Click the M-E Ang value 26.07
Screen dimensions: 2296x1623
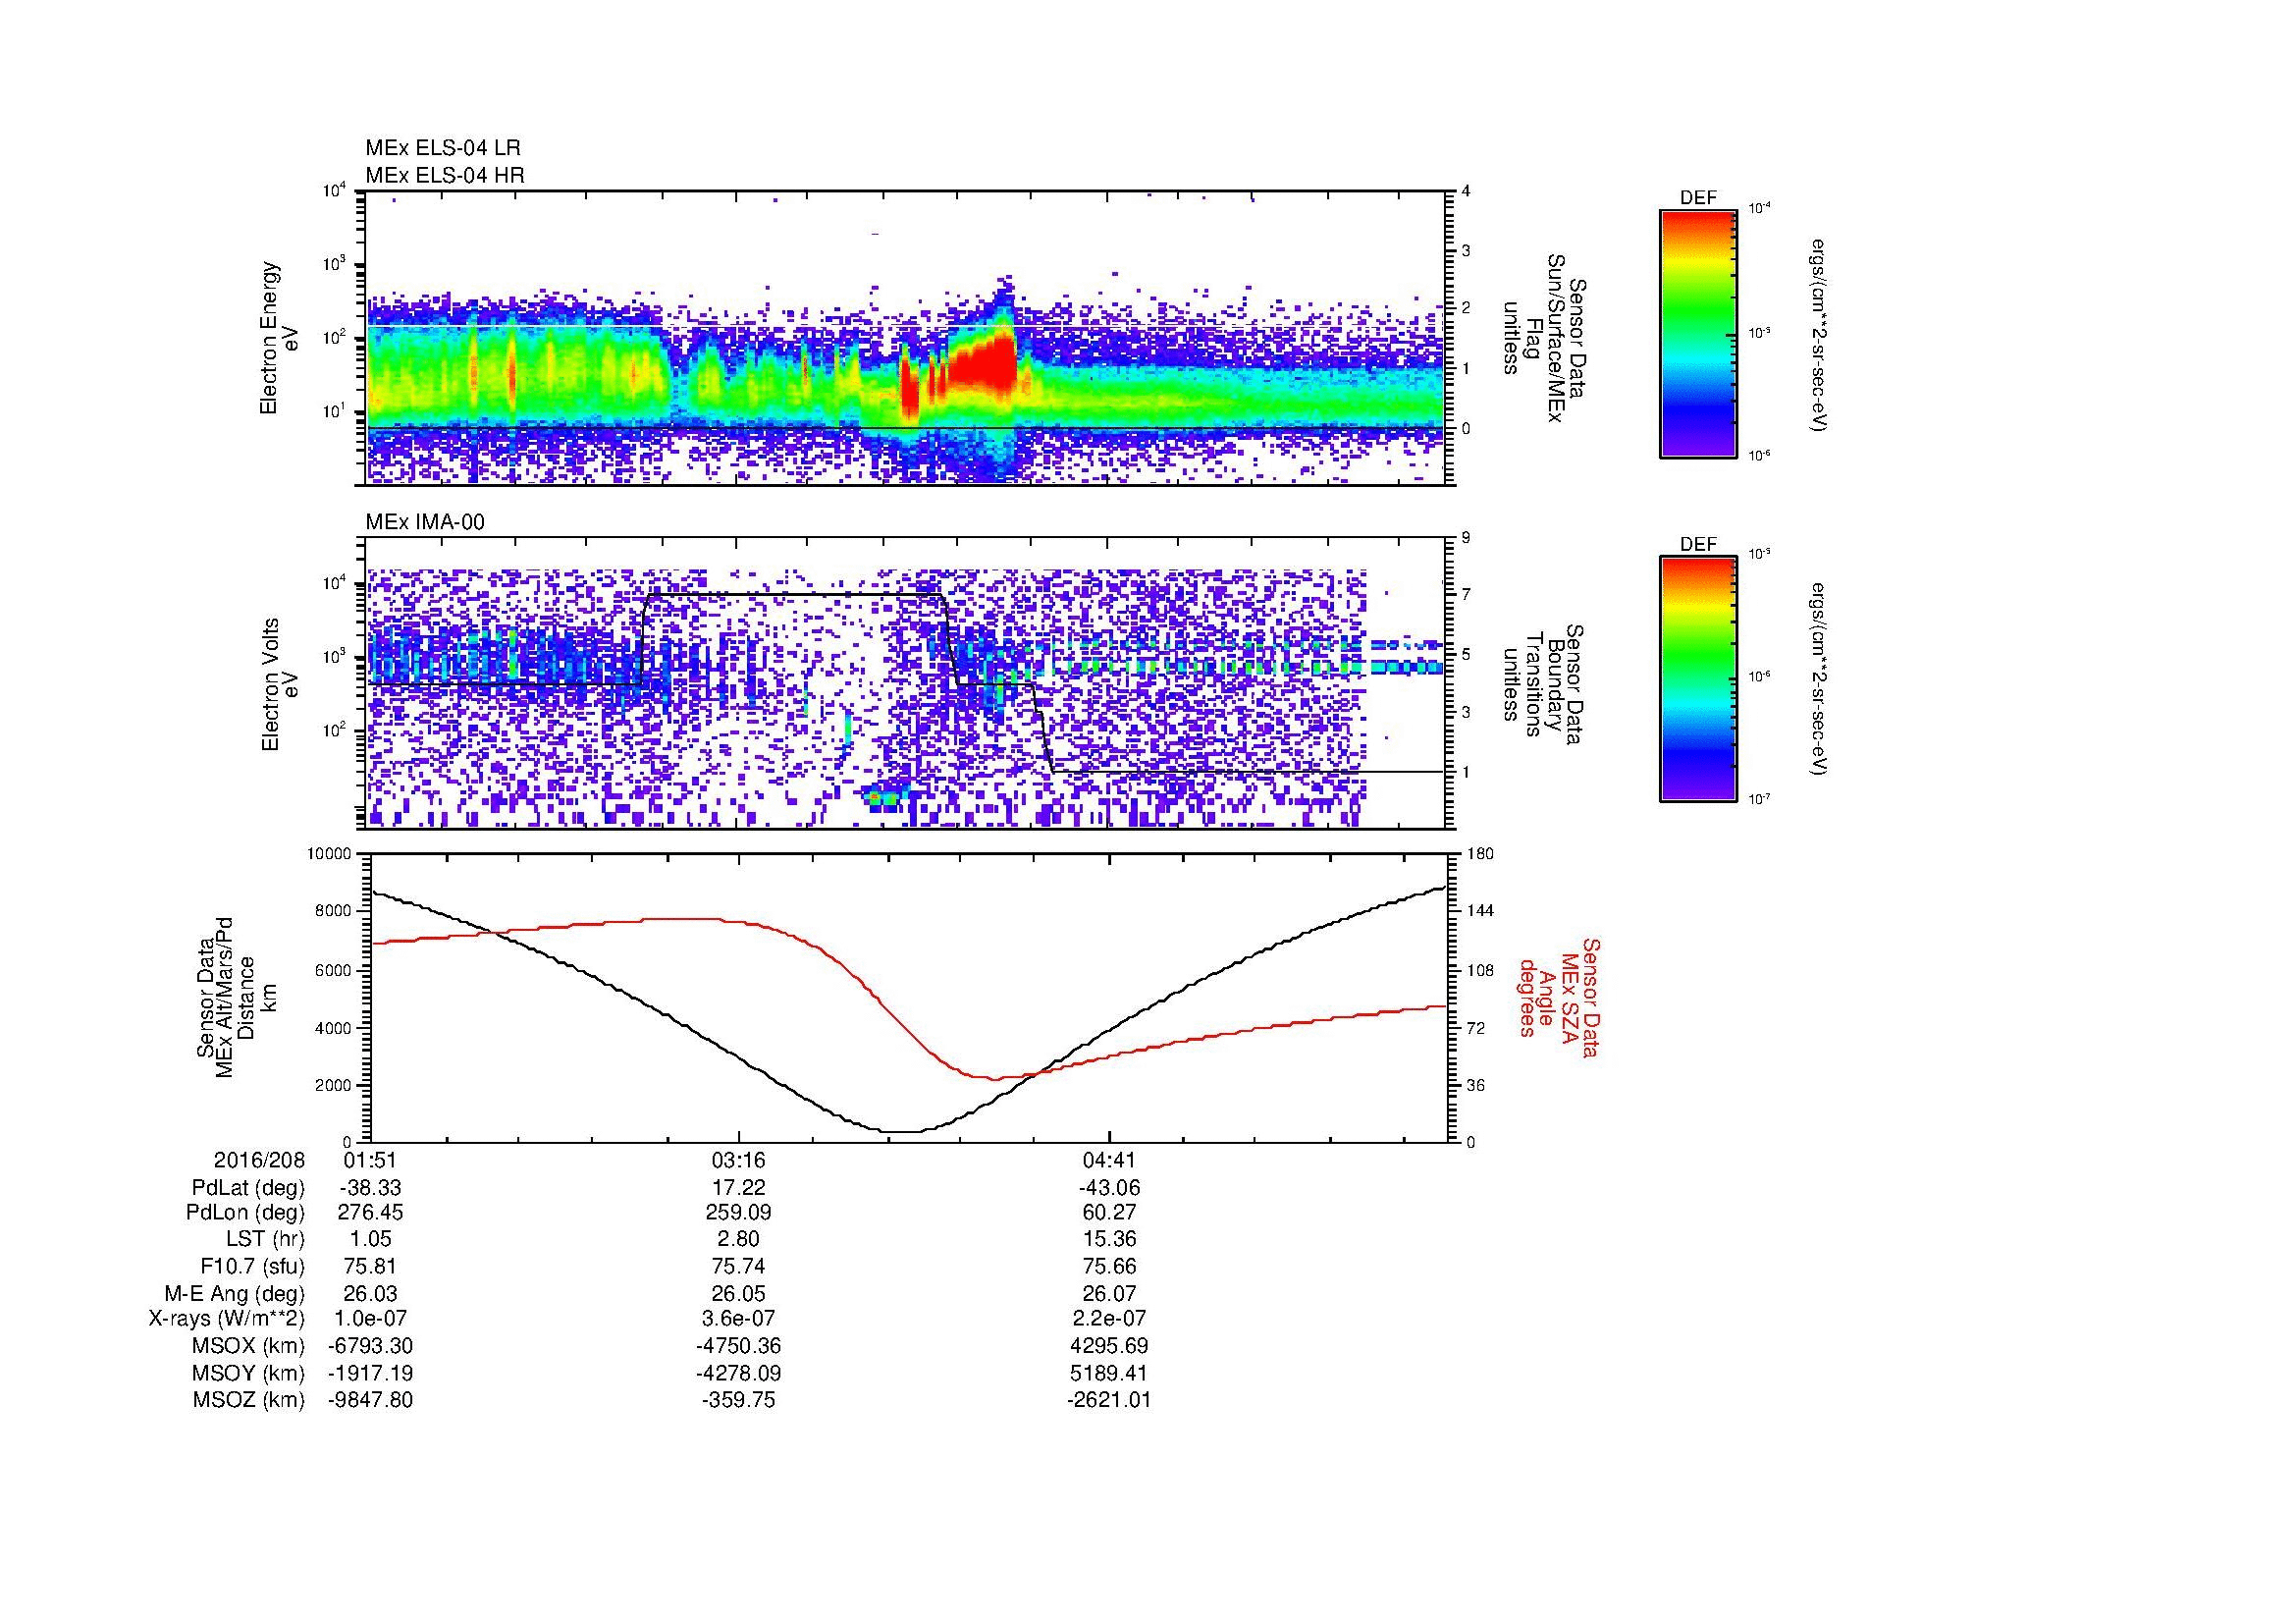1109,1293
